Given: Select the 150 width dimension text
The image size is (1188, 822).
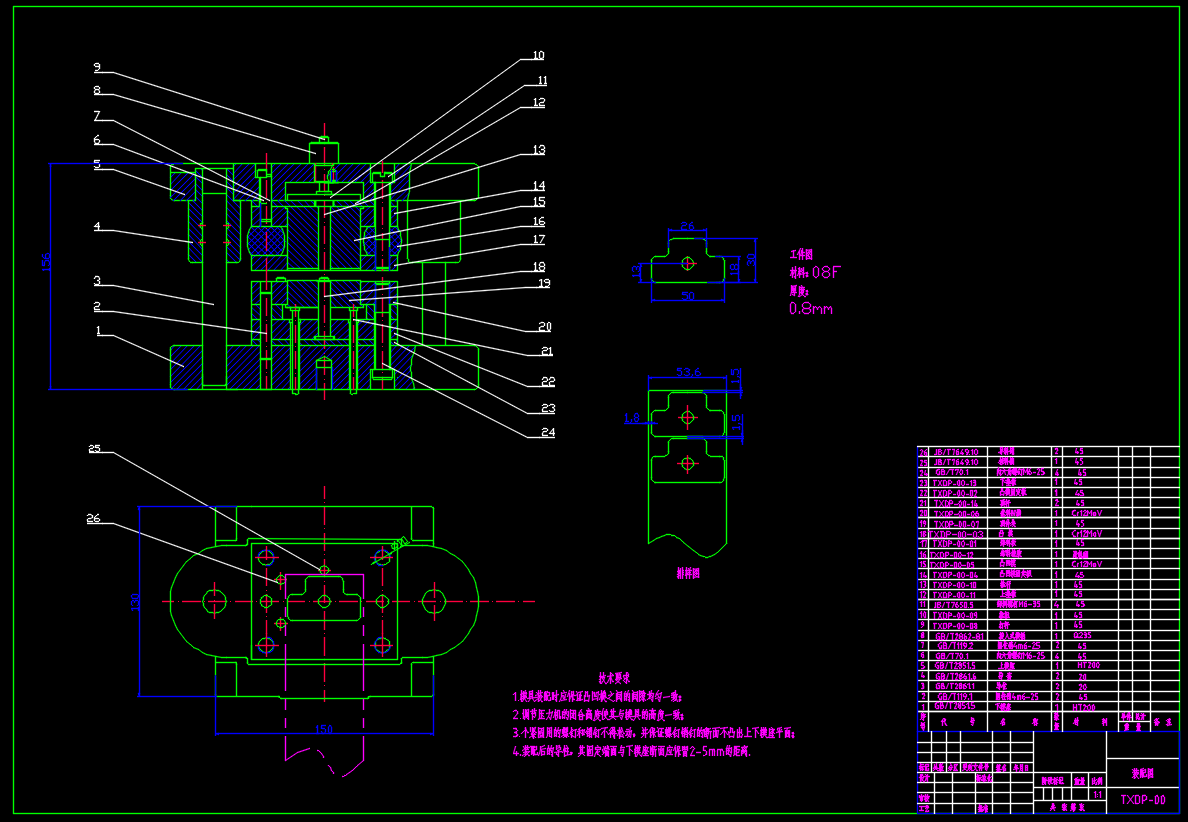Looking at the screenshot, I should pos(323,729).
